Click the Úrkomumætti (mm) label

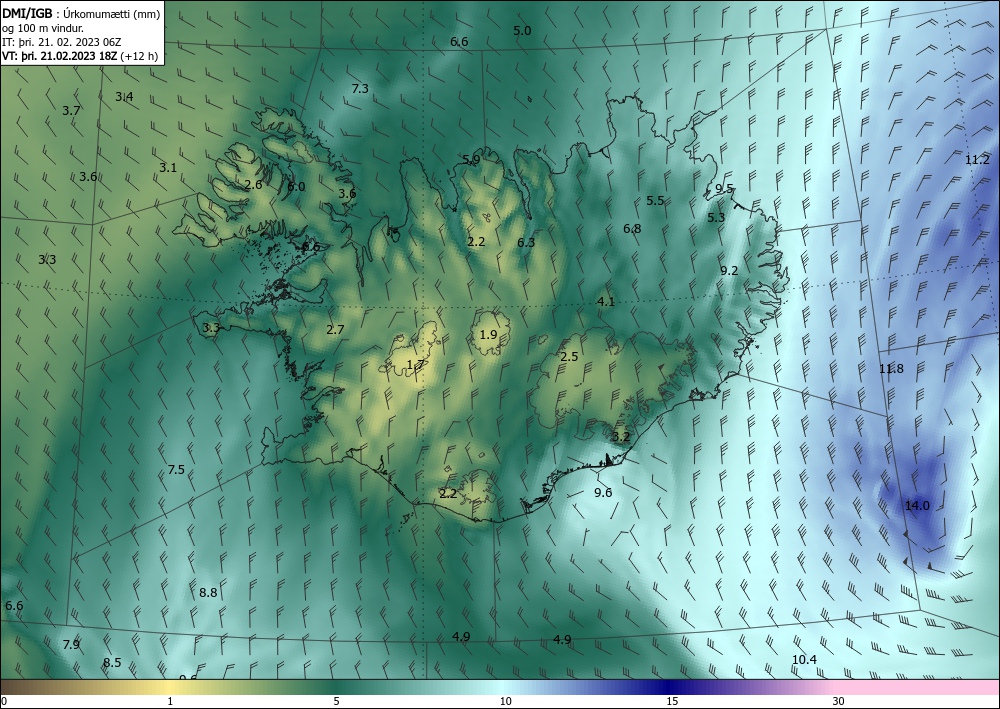112,14
